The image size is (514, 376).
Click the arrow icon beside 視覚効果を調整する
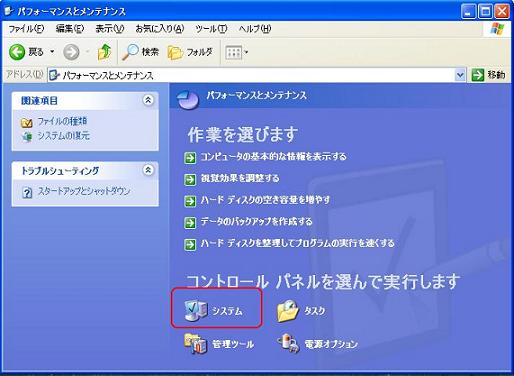190,179
